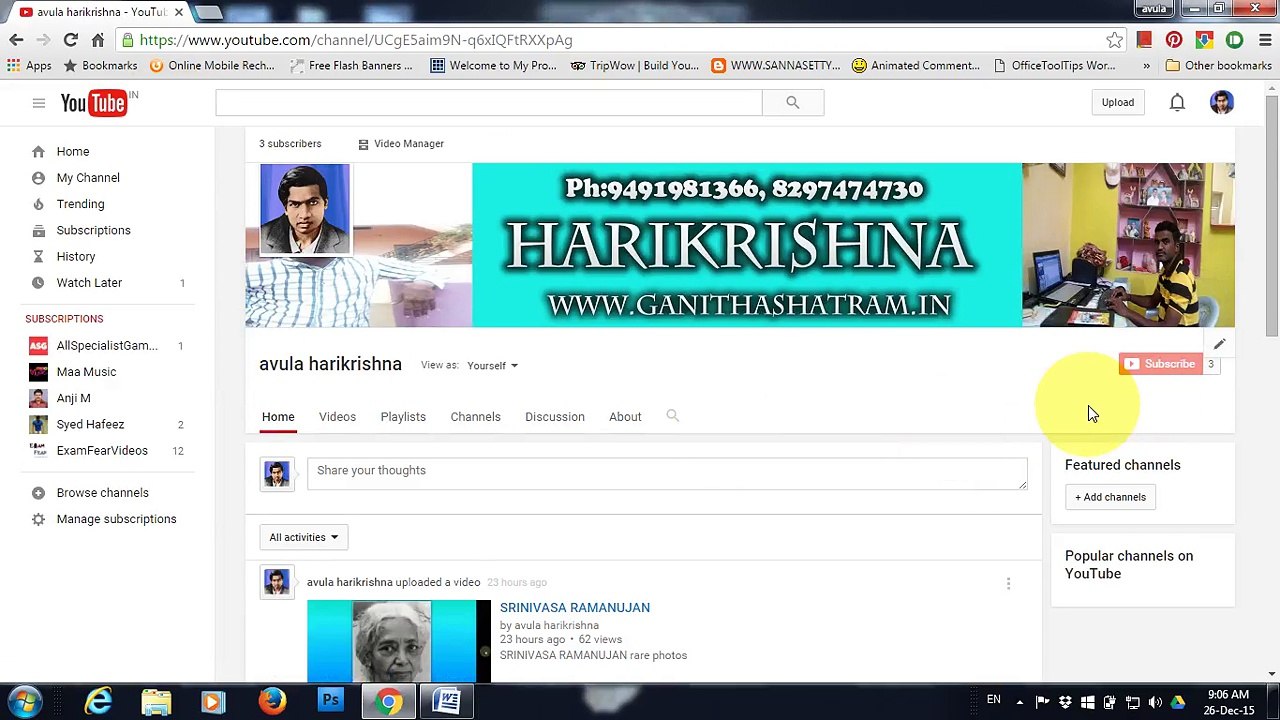Open the Browse channels link

point(102,493)
